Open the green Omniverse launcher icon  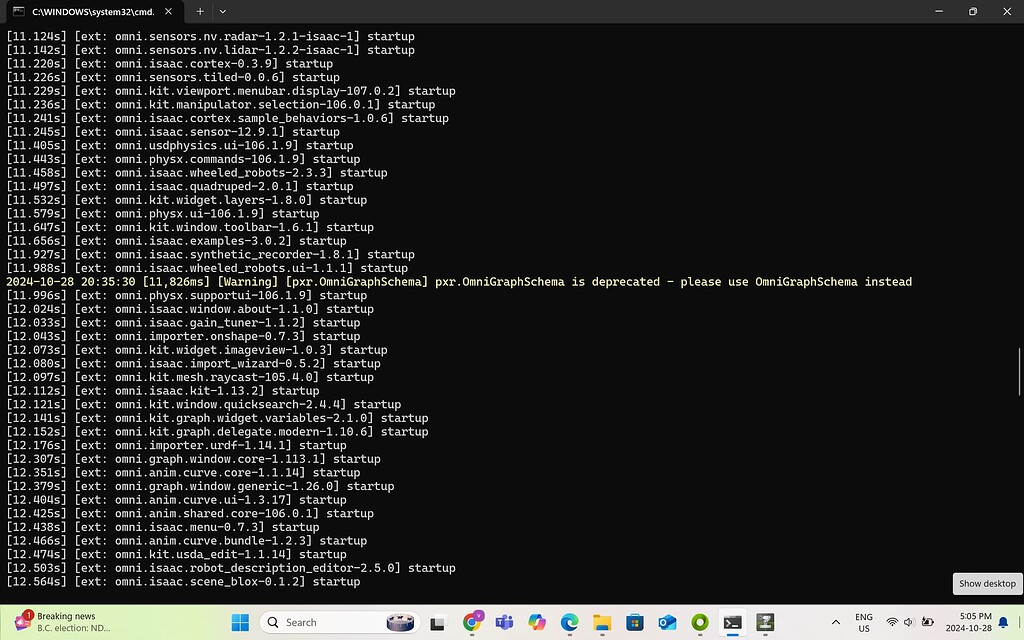click(x=700, y=622)
